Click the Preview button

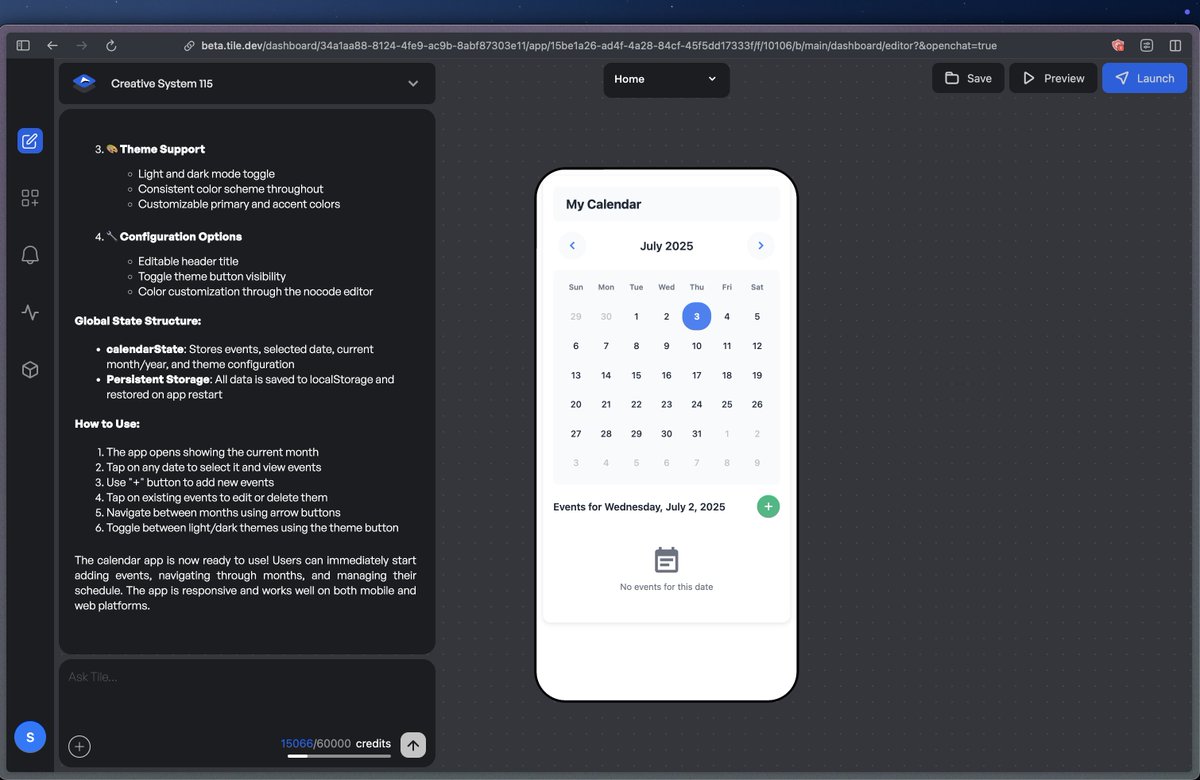pyautogui.click(x=1052, y=77)
